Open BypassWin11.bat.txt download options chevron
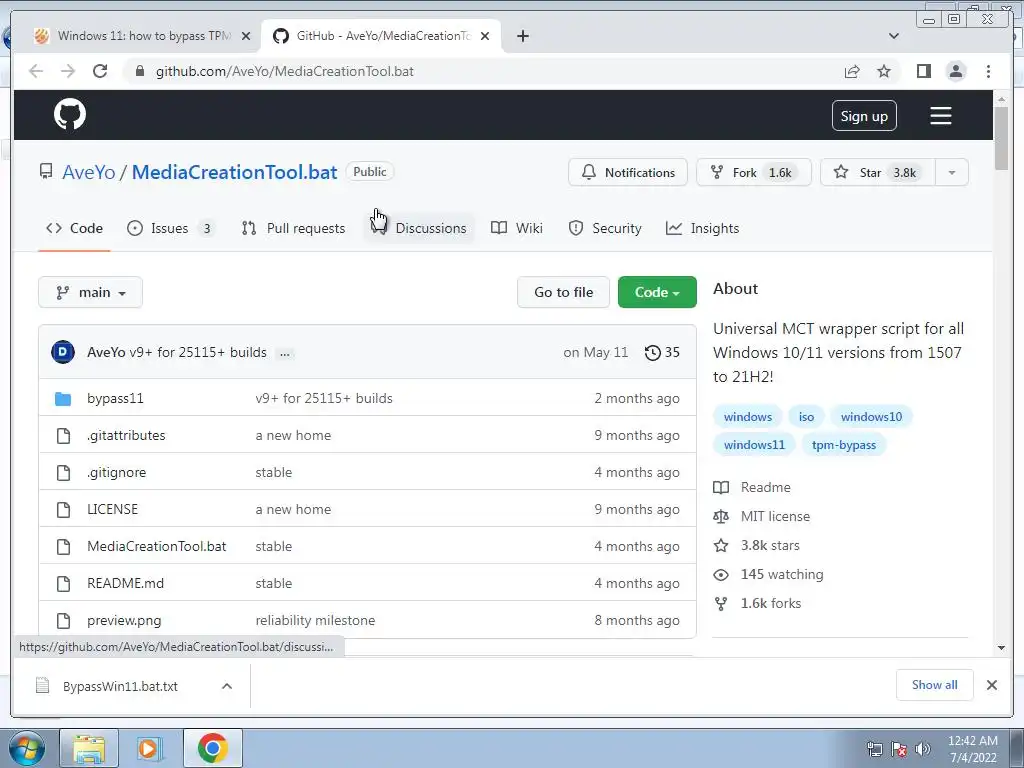The width and height of the screenshot is (1024, 768). tap(227, 686)
